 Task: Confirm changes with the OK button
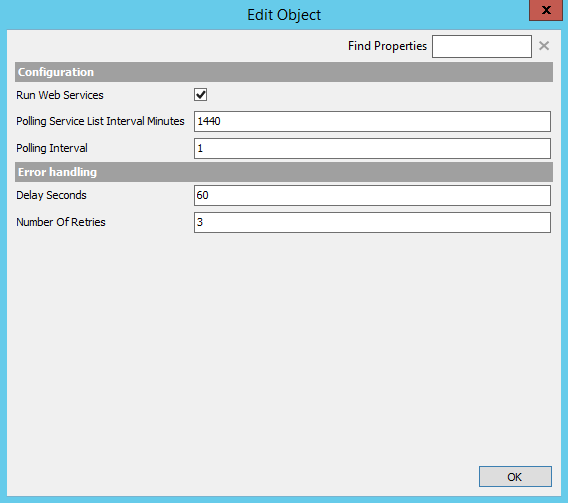click(515, 477)
